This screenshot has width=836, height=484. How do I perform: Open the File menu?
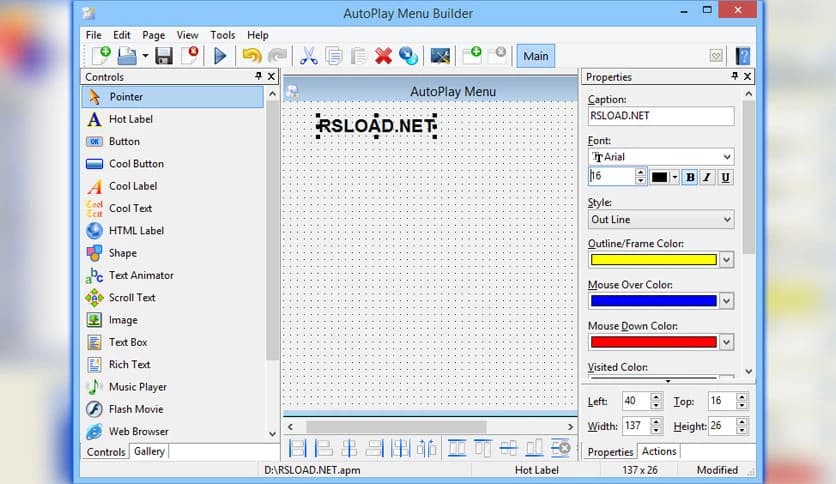93,35
